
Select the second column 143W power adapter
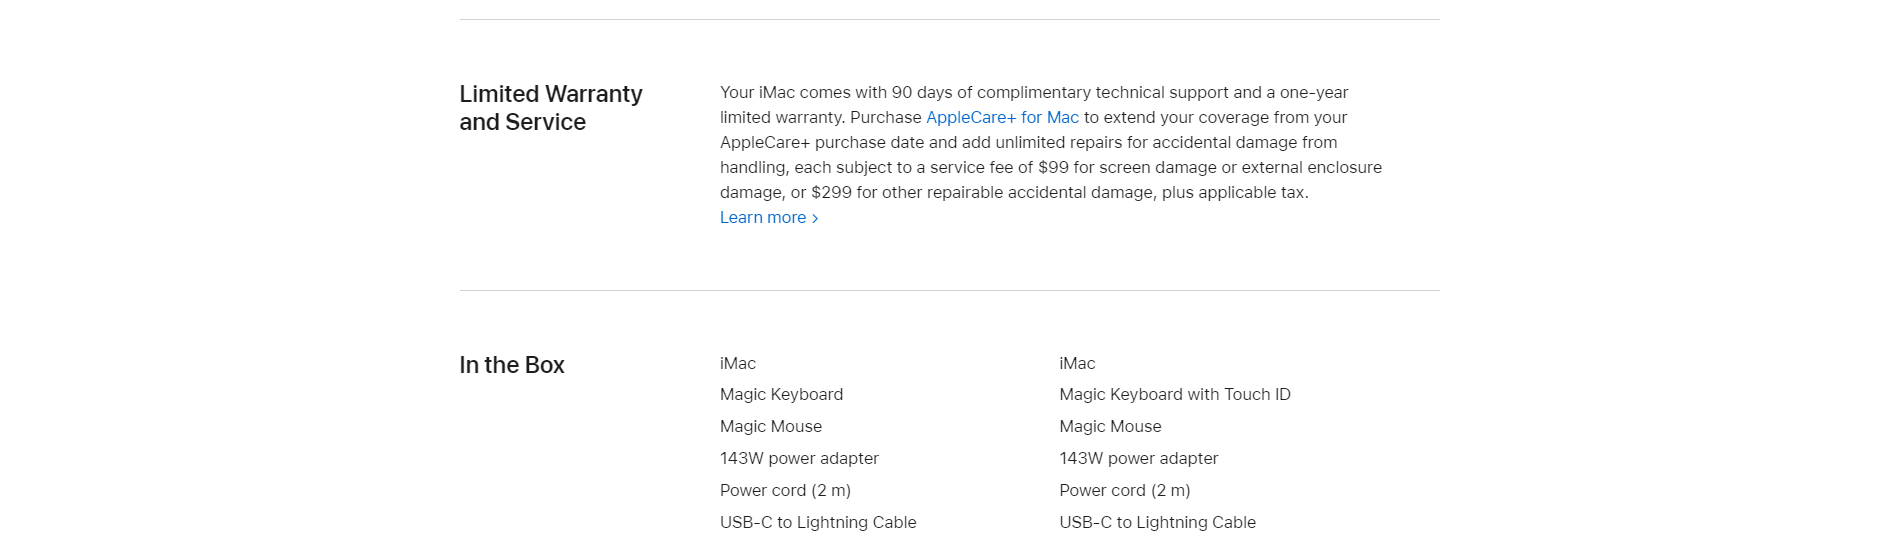[x=1139, y=458]
